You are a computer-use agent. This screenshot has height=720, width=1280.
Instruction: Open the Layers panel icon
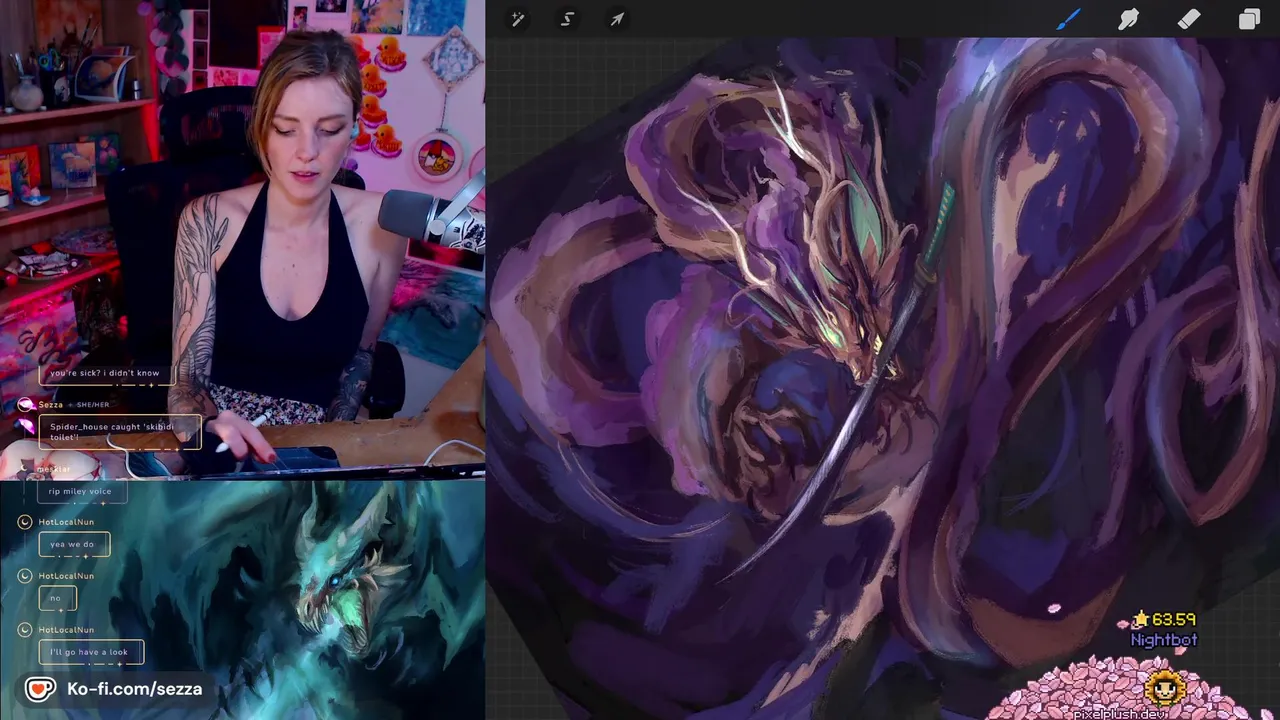click(1249, 19)
